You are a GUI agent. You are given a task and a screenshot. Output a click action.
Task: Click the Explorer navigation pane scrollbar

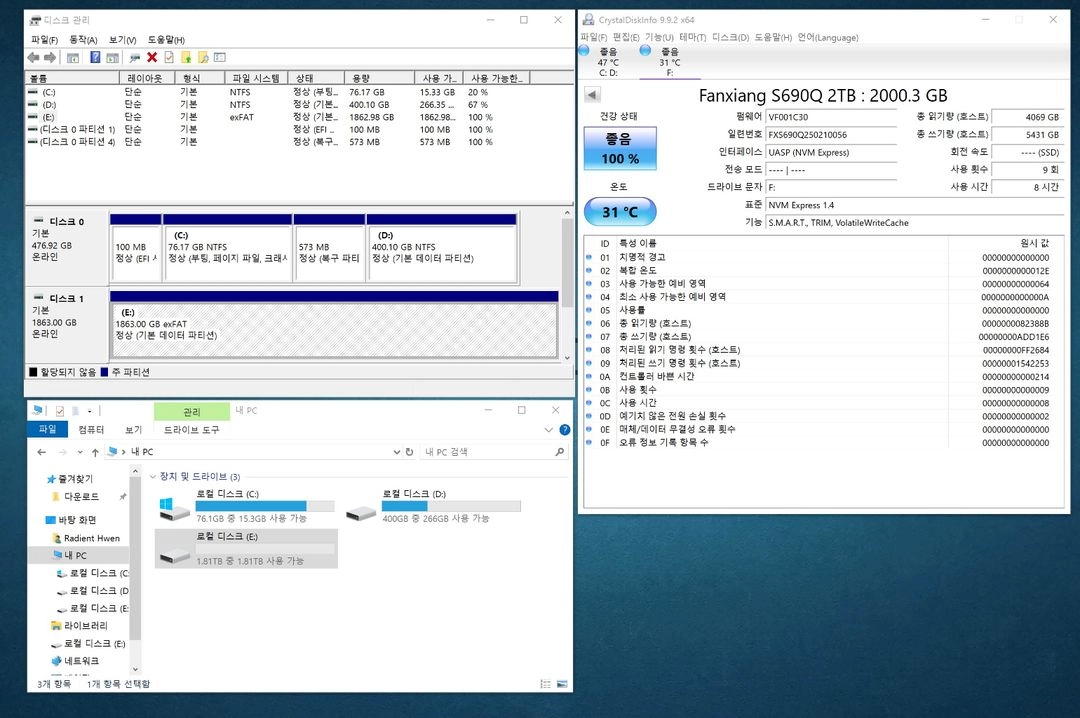click(x=135, y=570)
